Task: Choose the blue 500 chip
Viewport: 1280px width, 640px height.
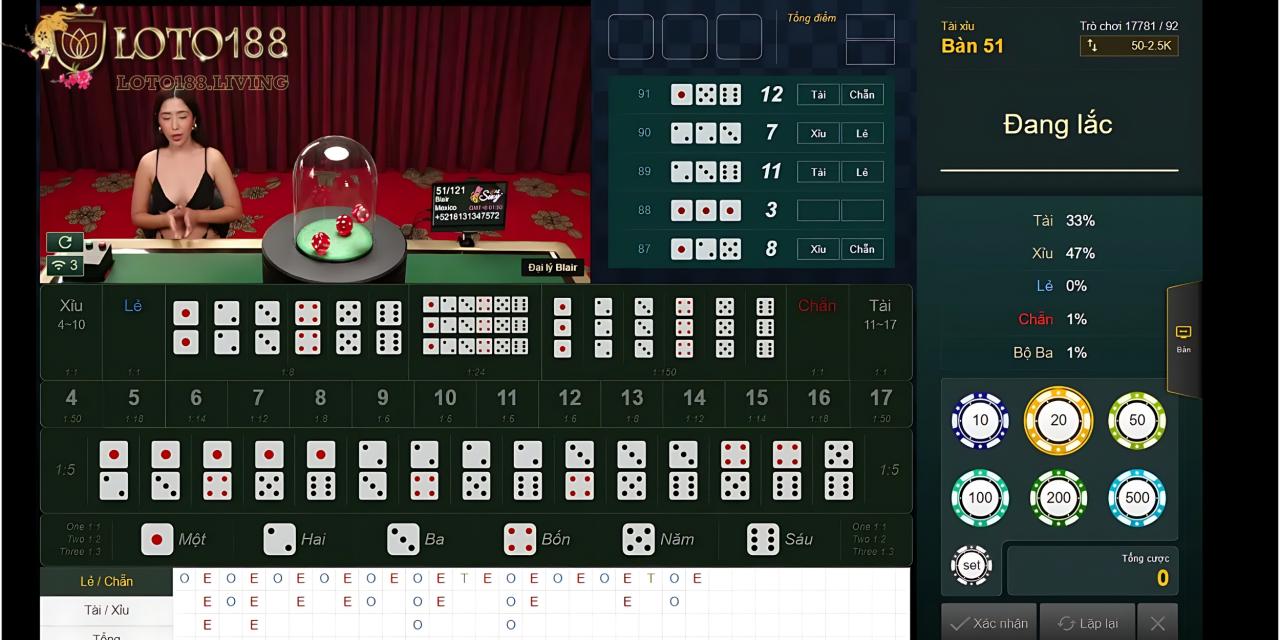Action: click(x=1136, y=497)
